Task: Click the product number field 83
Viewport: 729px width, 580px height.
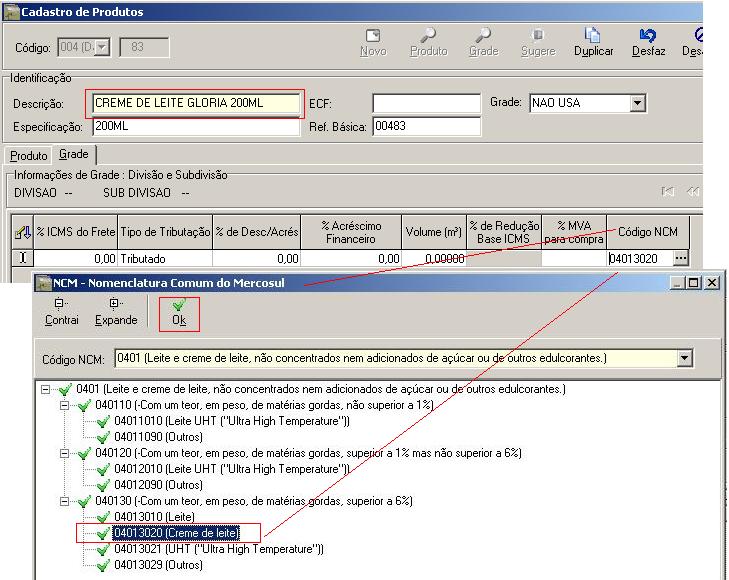Action: (x=144, y=47)
